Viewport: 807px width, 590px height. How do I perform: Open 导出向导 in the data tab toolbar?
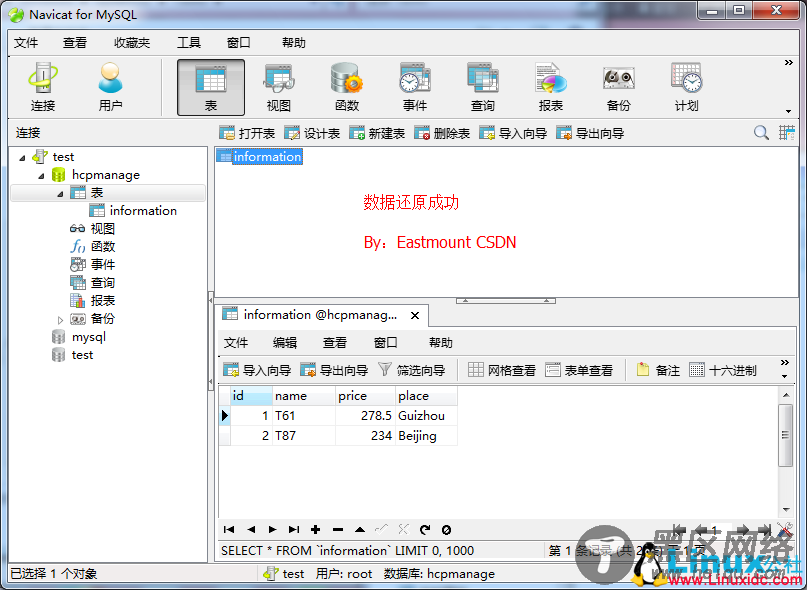click(x=334, y=370)
